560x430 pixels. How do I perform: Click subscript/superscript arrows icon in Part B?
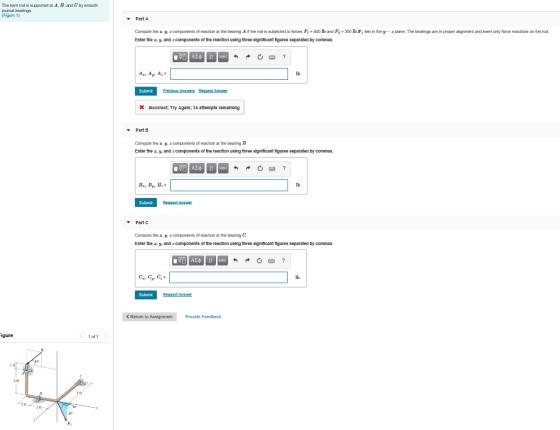(x=211, y=168)
